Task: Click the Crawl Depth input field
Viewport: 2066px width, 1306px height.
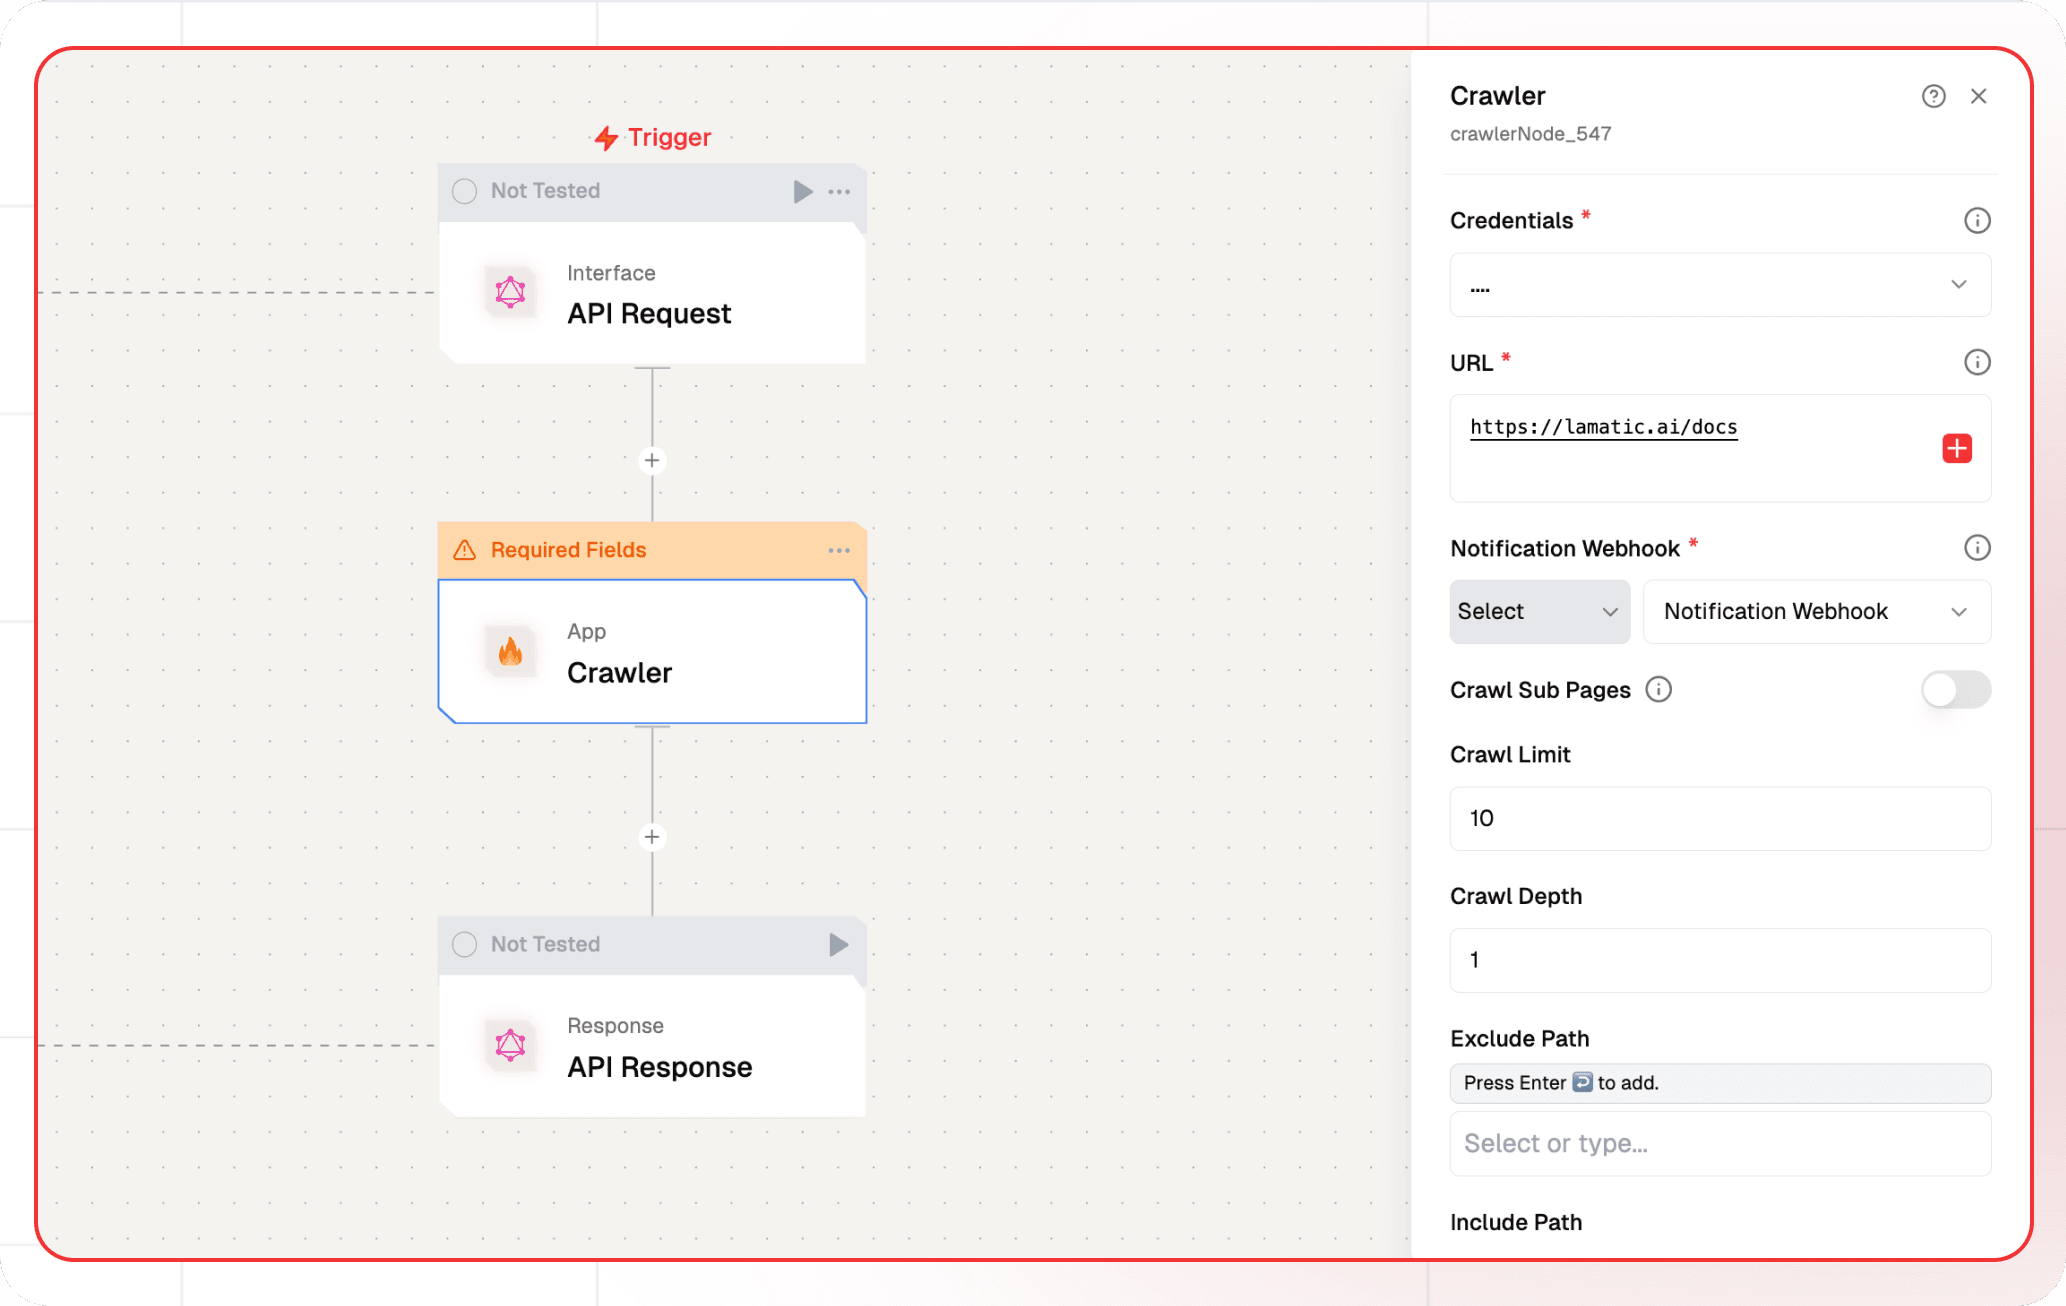Action: tap(1720, 961)
